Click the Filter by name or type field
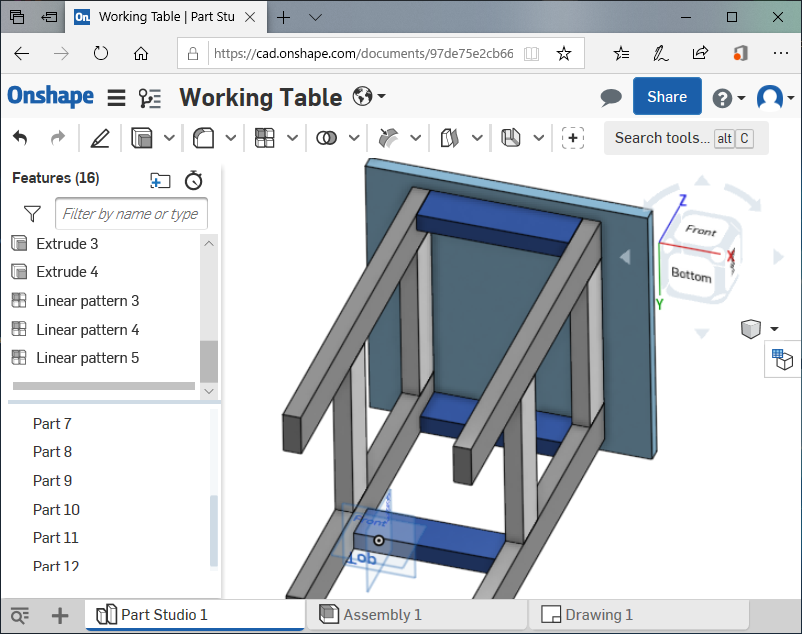The height and width of the screenshot is (634, 802). 131,214
